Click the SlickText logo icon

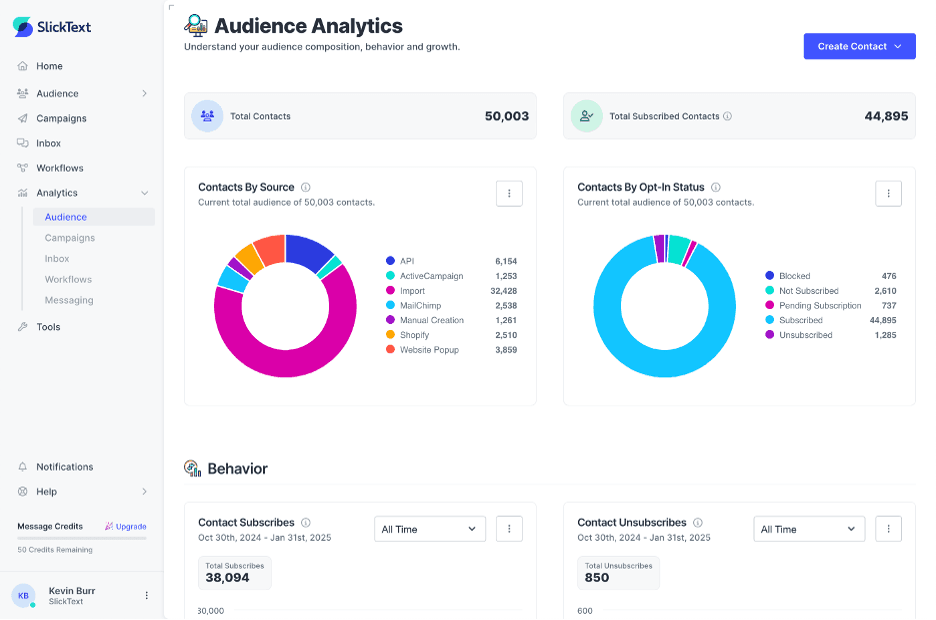pos(22,26)
